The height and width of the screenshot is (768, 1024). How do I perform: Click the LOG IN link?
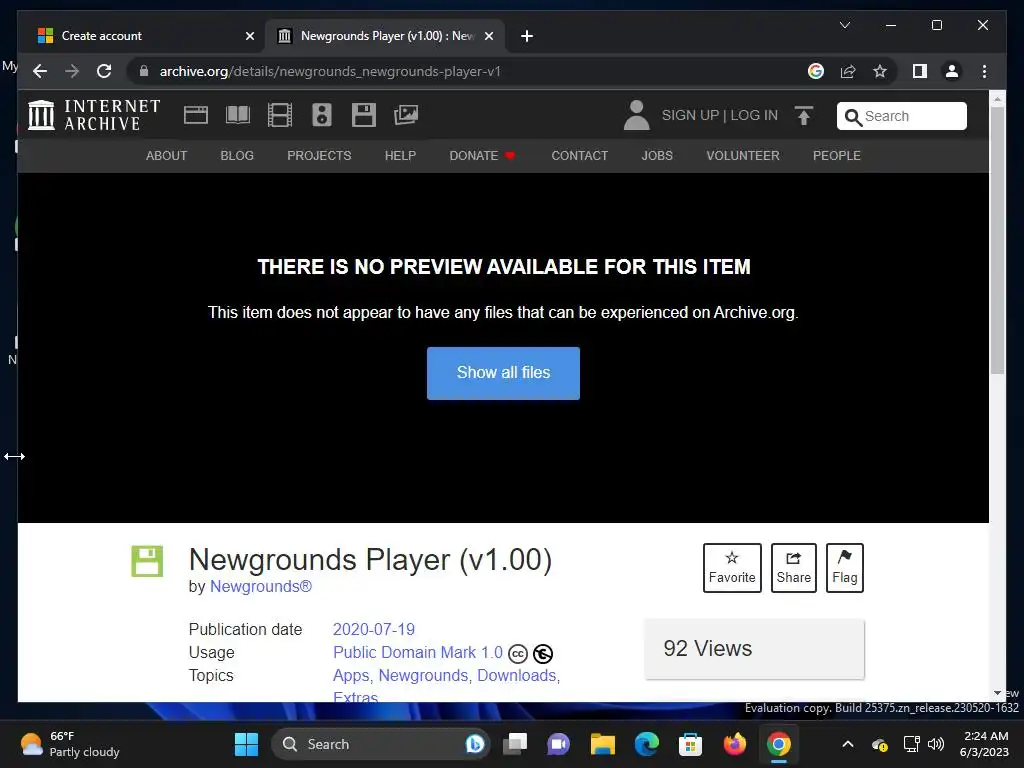pyautogui.click(x=754, y=116)
